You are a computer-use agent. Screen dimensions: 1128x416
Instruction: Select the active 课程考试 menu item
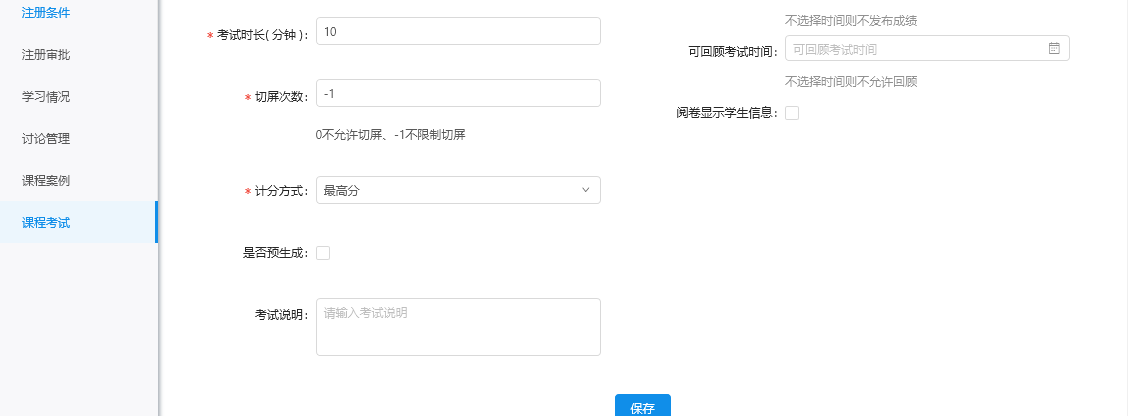click(x=46, y=223)
